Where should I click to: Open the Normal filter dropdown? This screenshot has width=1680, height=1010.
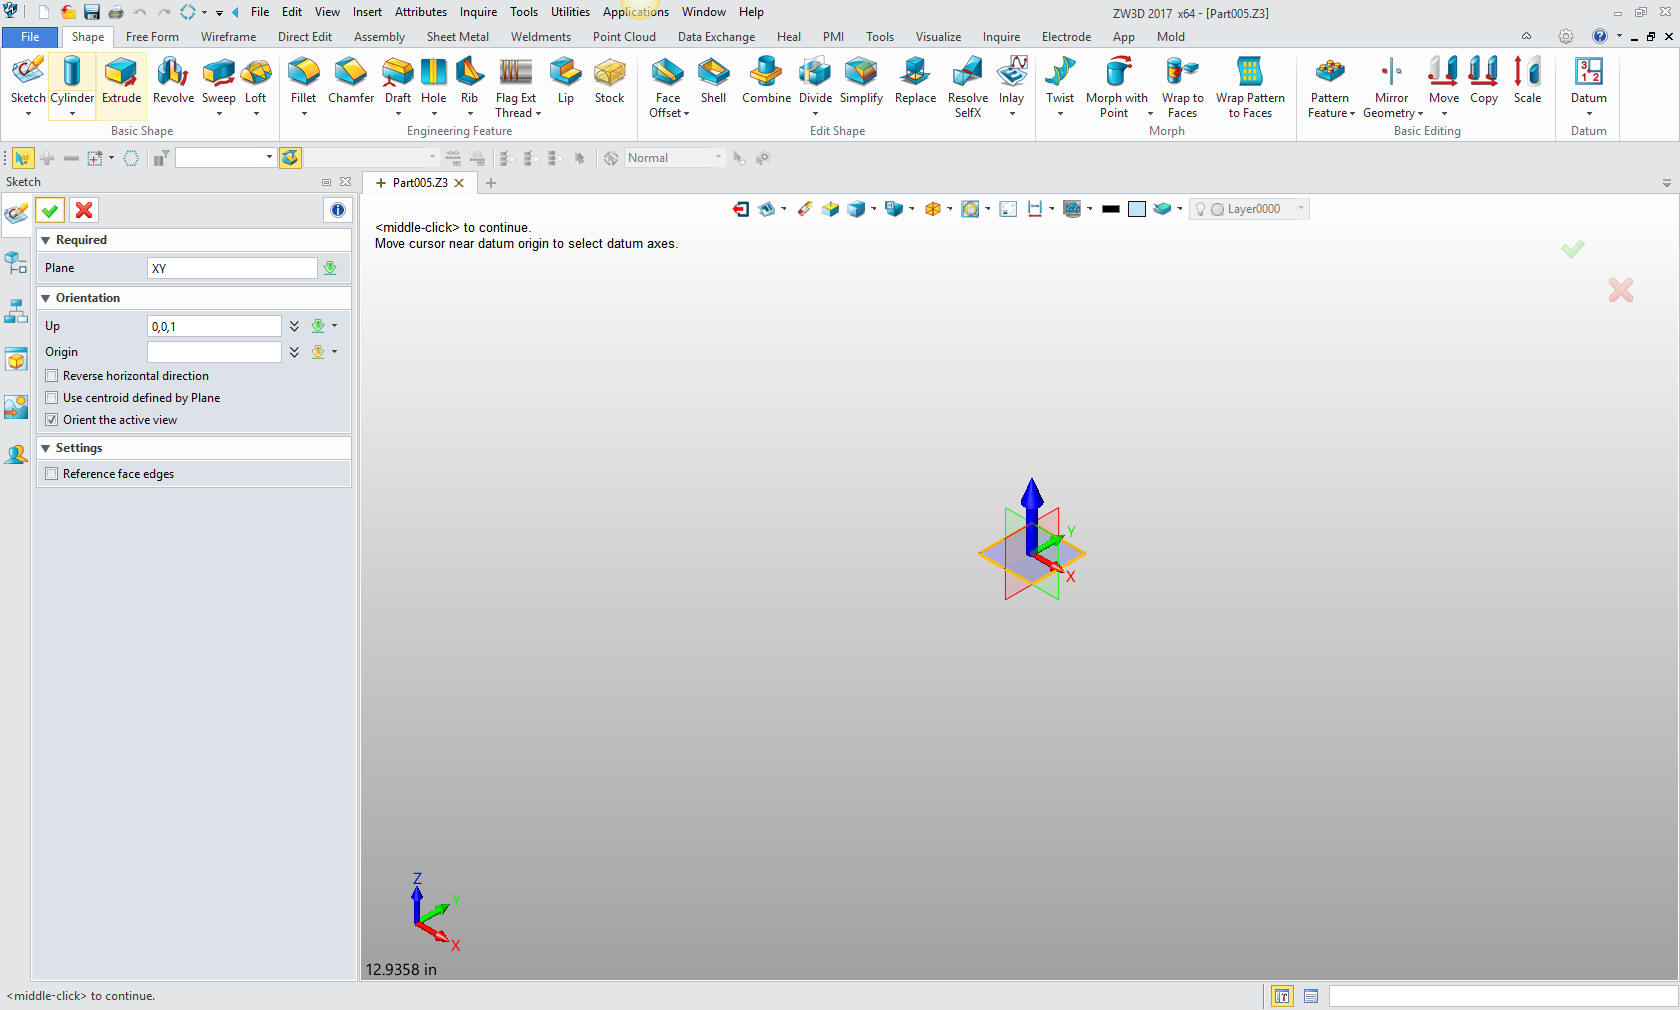point(717,158)
